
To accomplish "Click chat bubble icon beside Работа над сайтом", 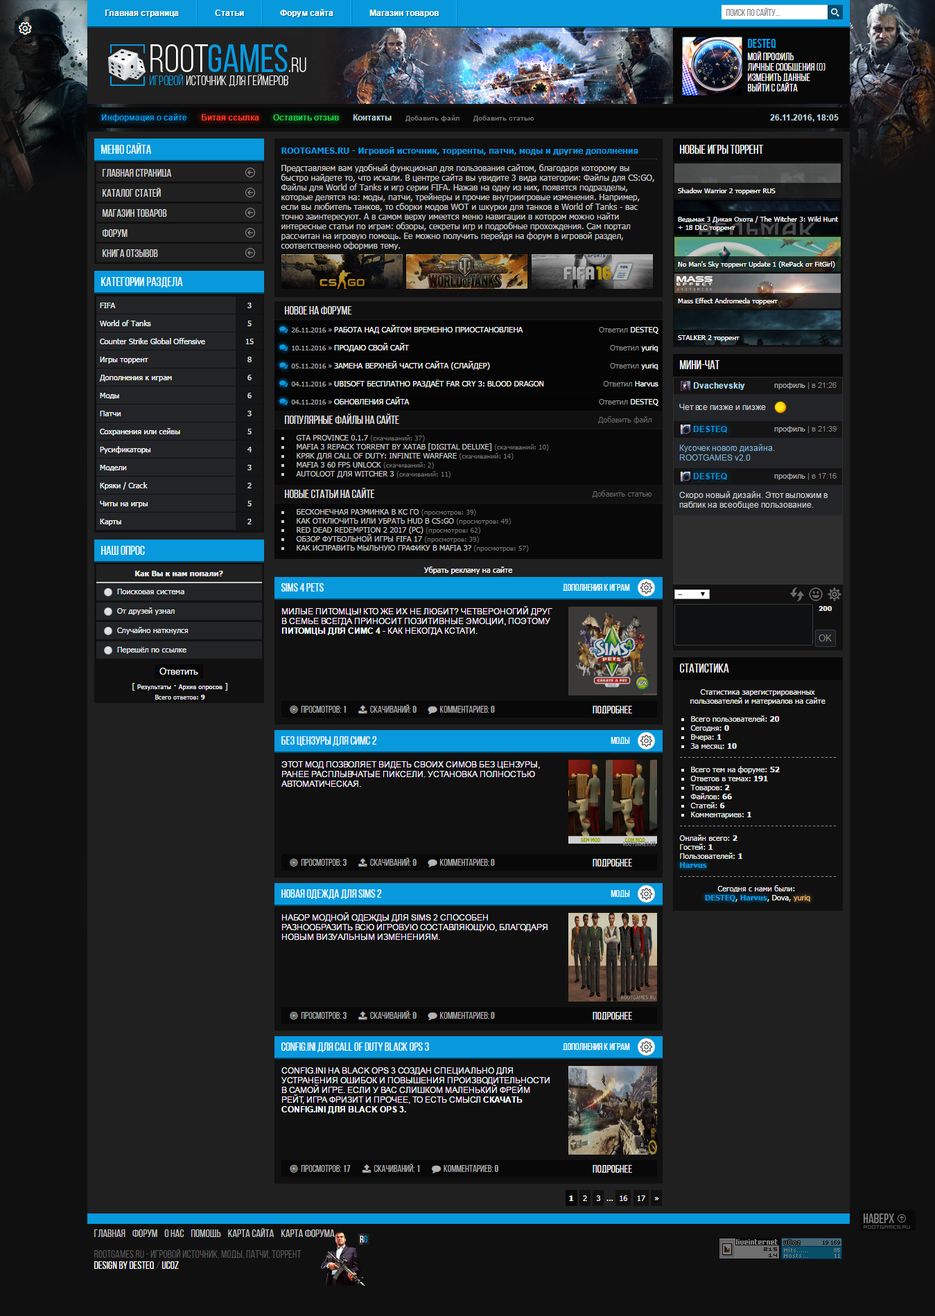I will (284, 330).
